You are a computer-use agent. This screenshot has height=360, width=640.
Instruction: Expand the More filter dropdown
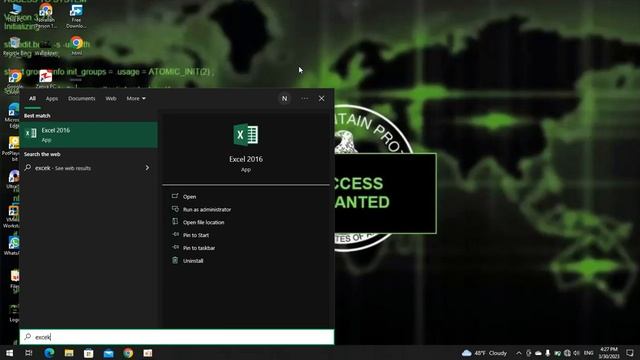click(x=136, y=98)
